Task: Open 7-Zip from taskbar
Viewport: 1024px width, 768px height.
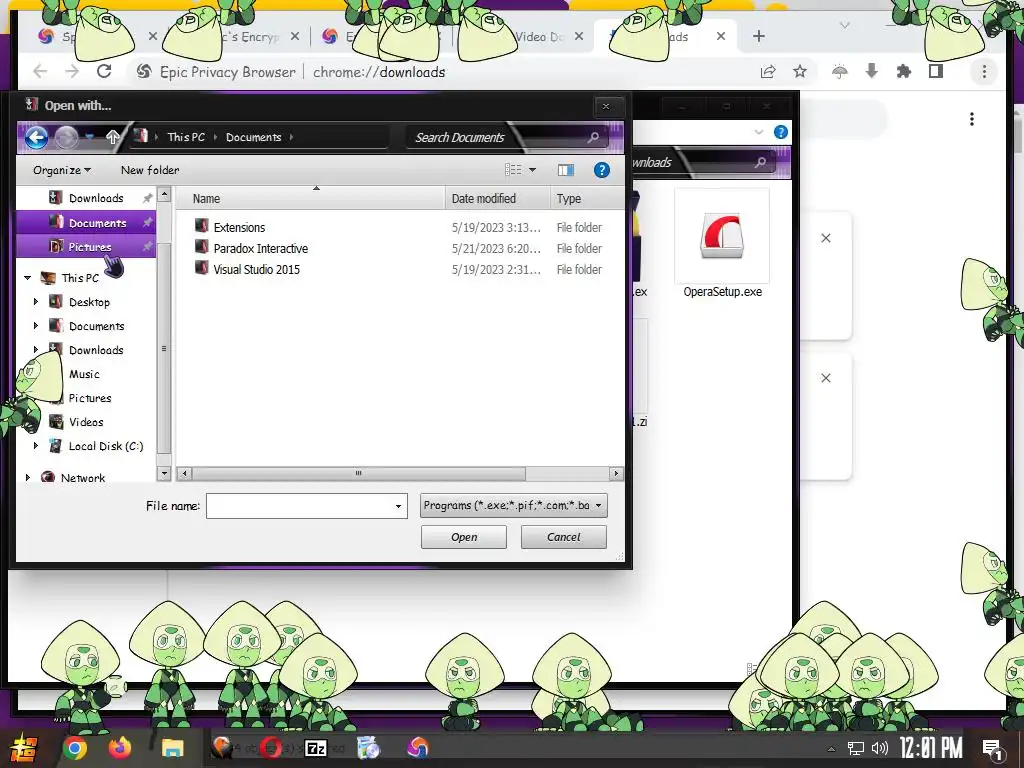Action: pyautogui.click(x=316, y=748)
